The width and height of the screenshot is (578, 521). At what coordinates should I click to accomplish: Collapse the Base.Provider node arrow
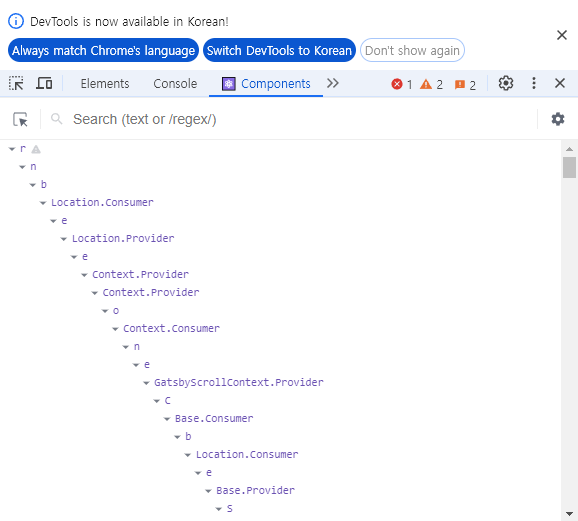[208, 491]
